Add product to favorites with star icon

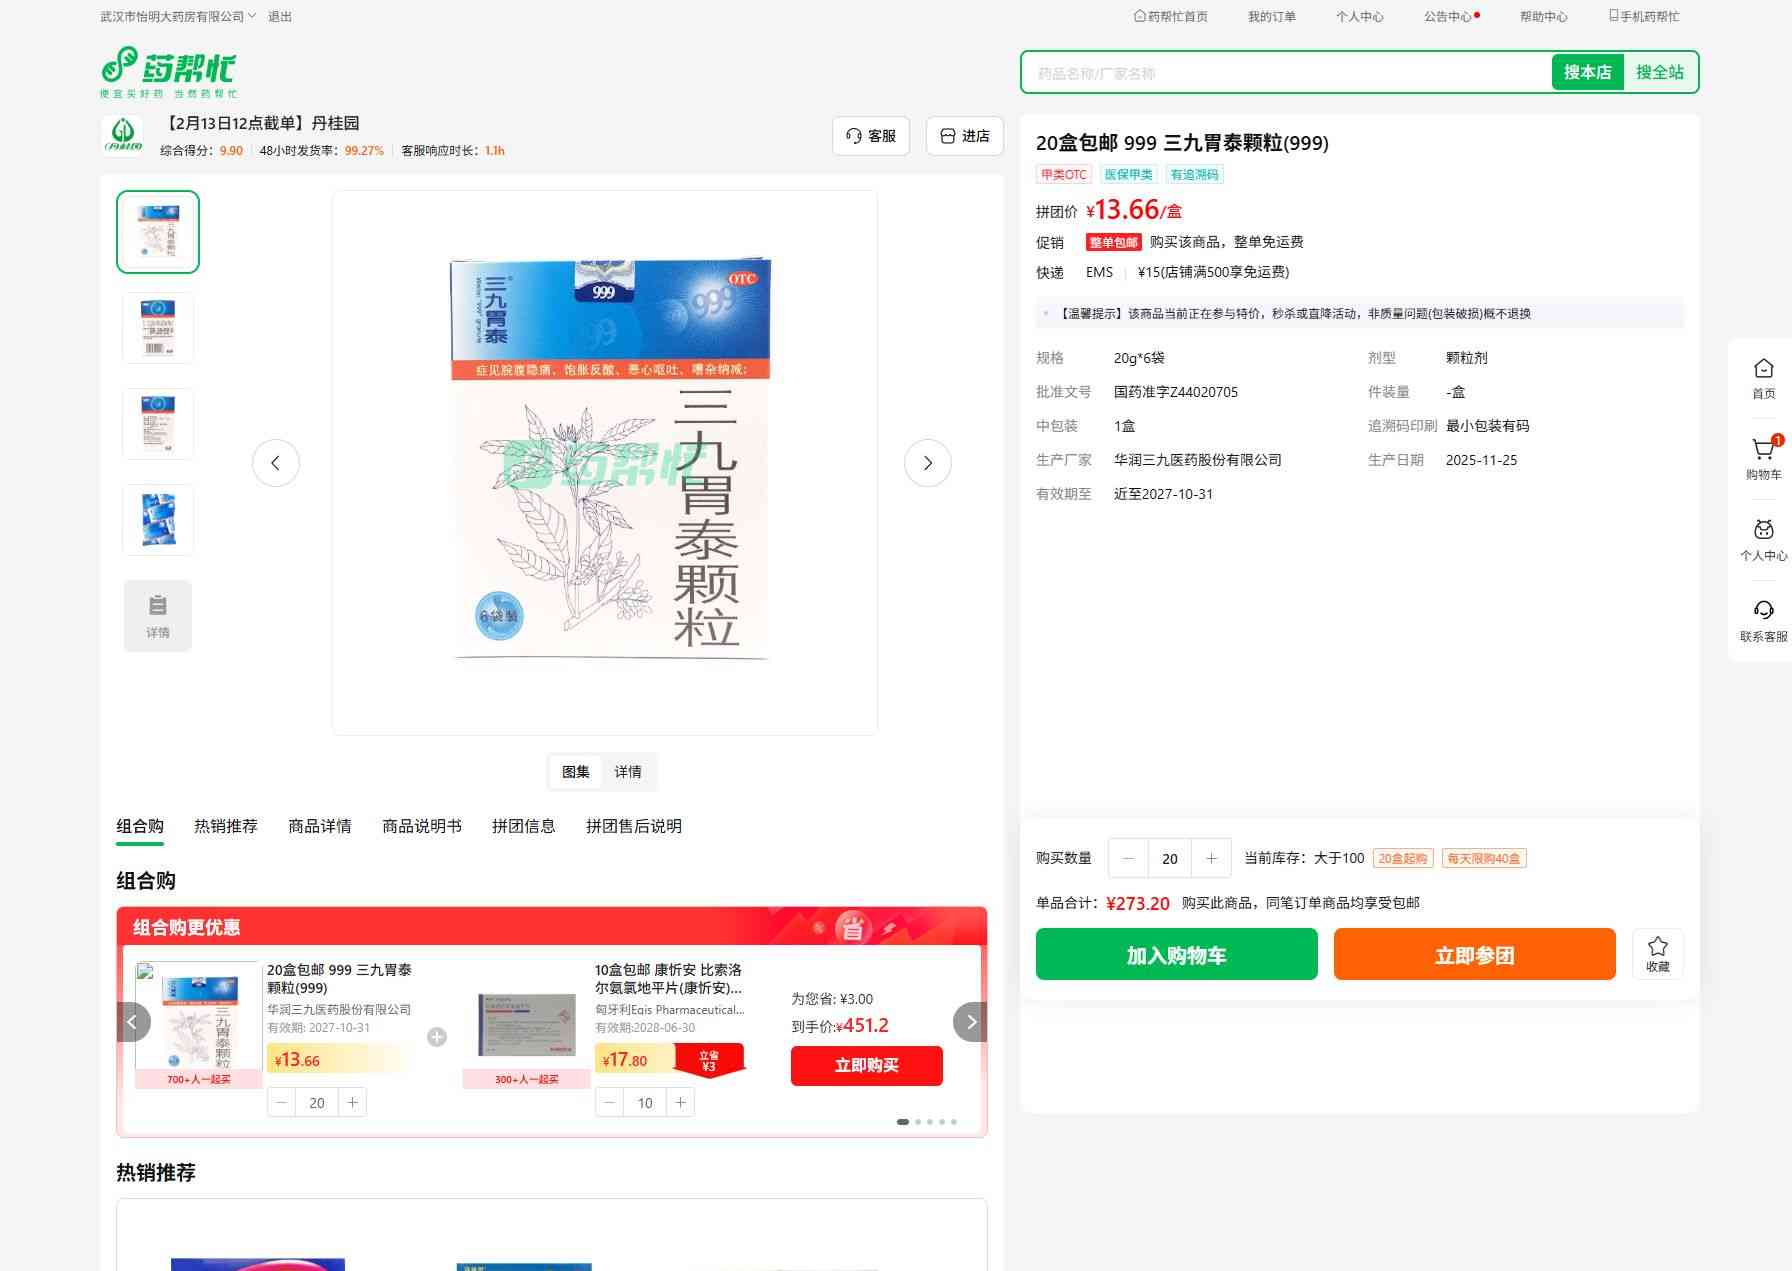pos(1657,954)
